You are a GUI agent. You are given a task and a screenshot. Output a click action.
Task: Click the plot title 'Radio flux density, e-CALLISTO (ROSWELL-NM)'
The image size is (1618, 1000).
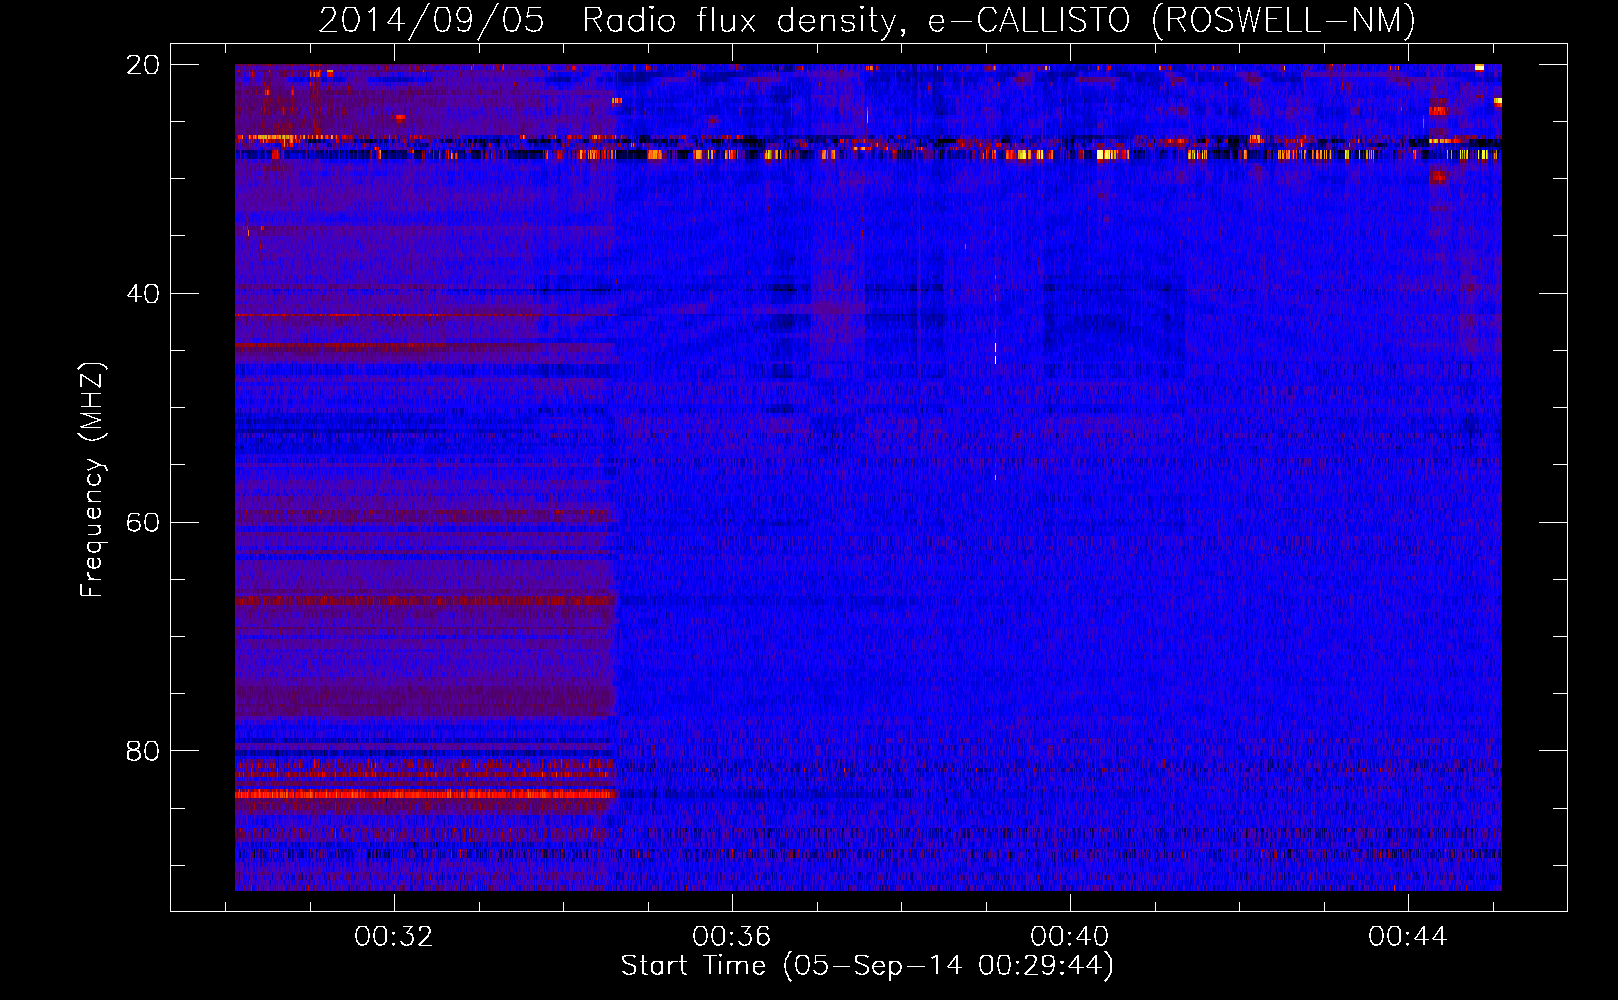[x=998, y=20]
